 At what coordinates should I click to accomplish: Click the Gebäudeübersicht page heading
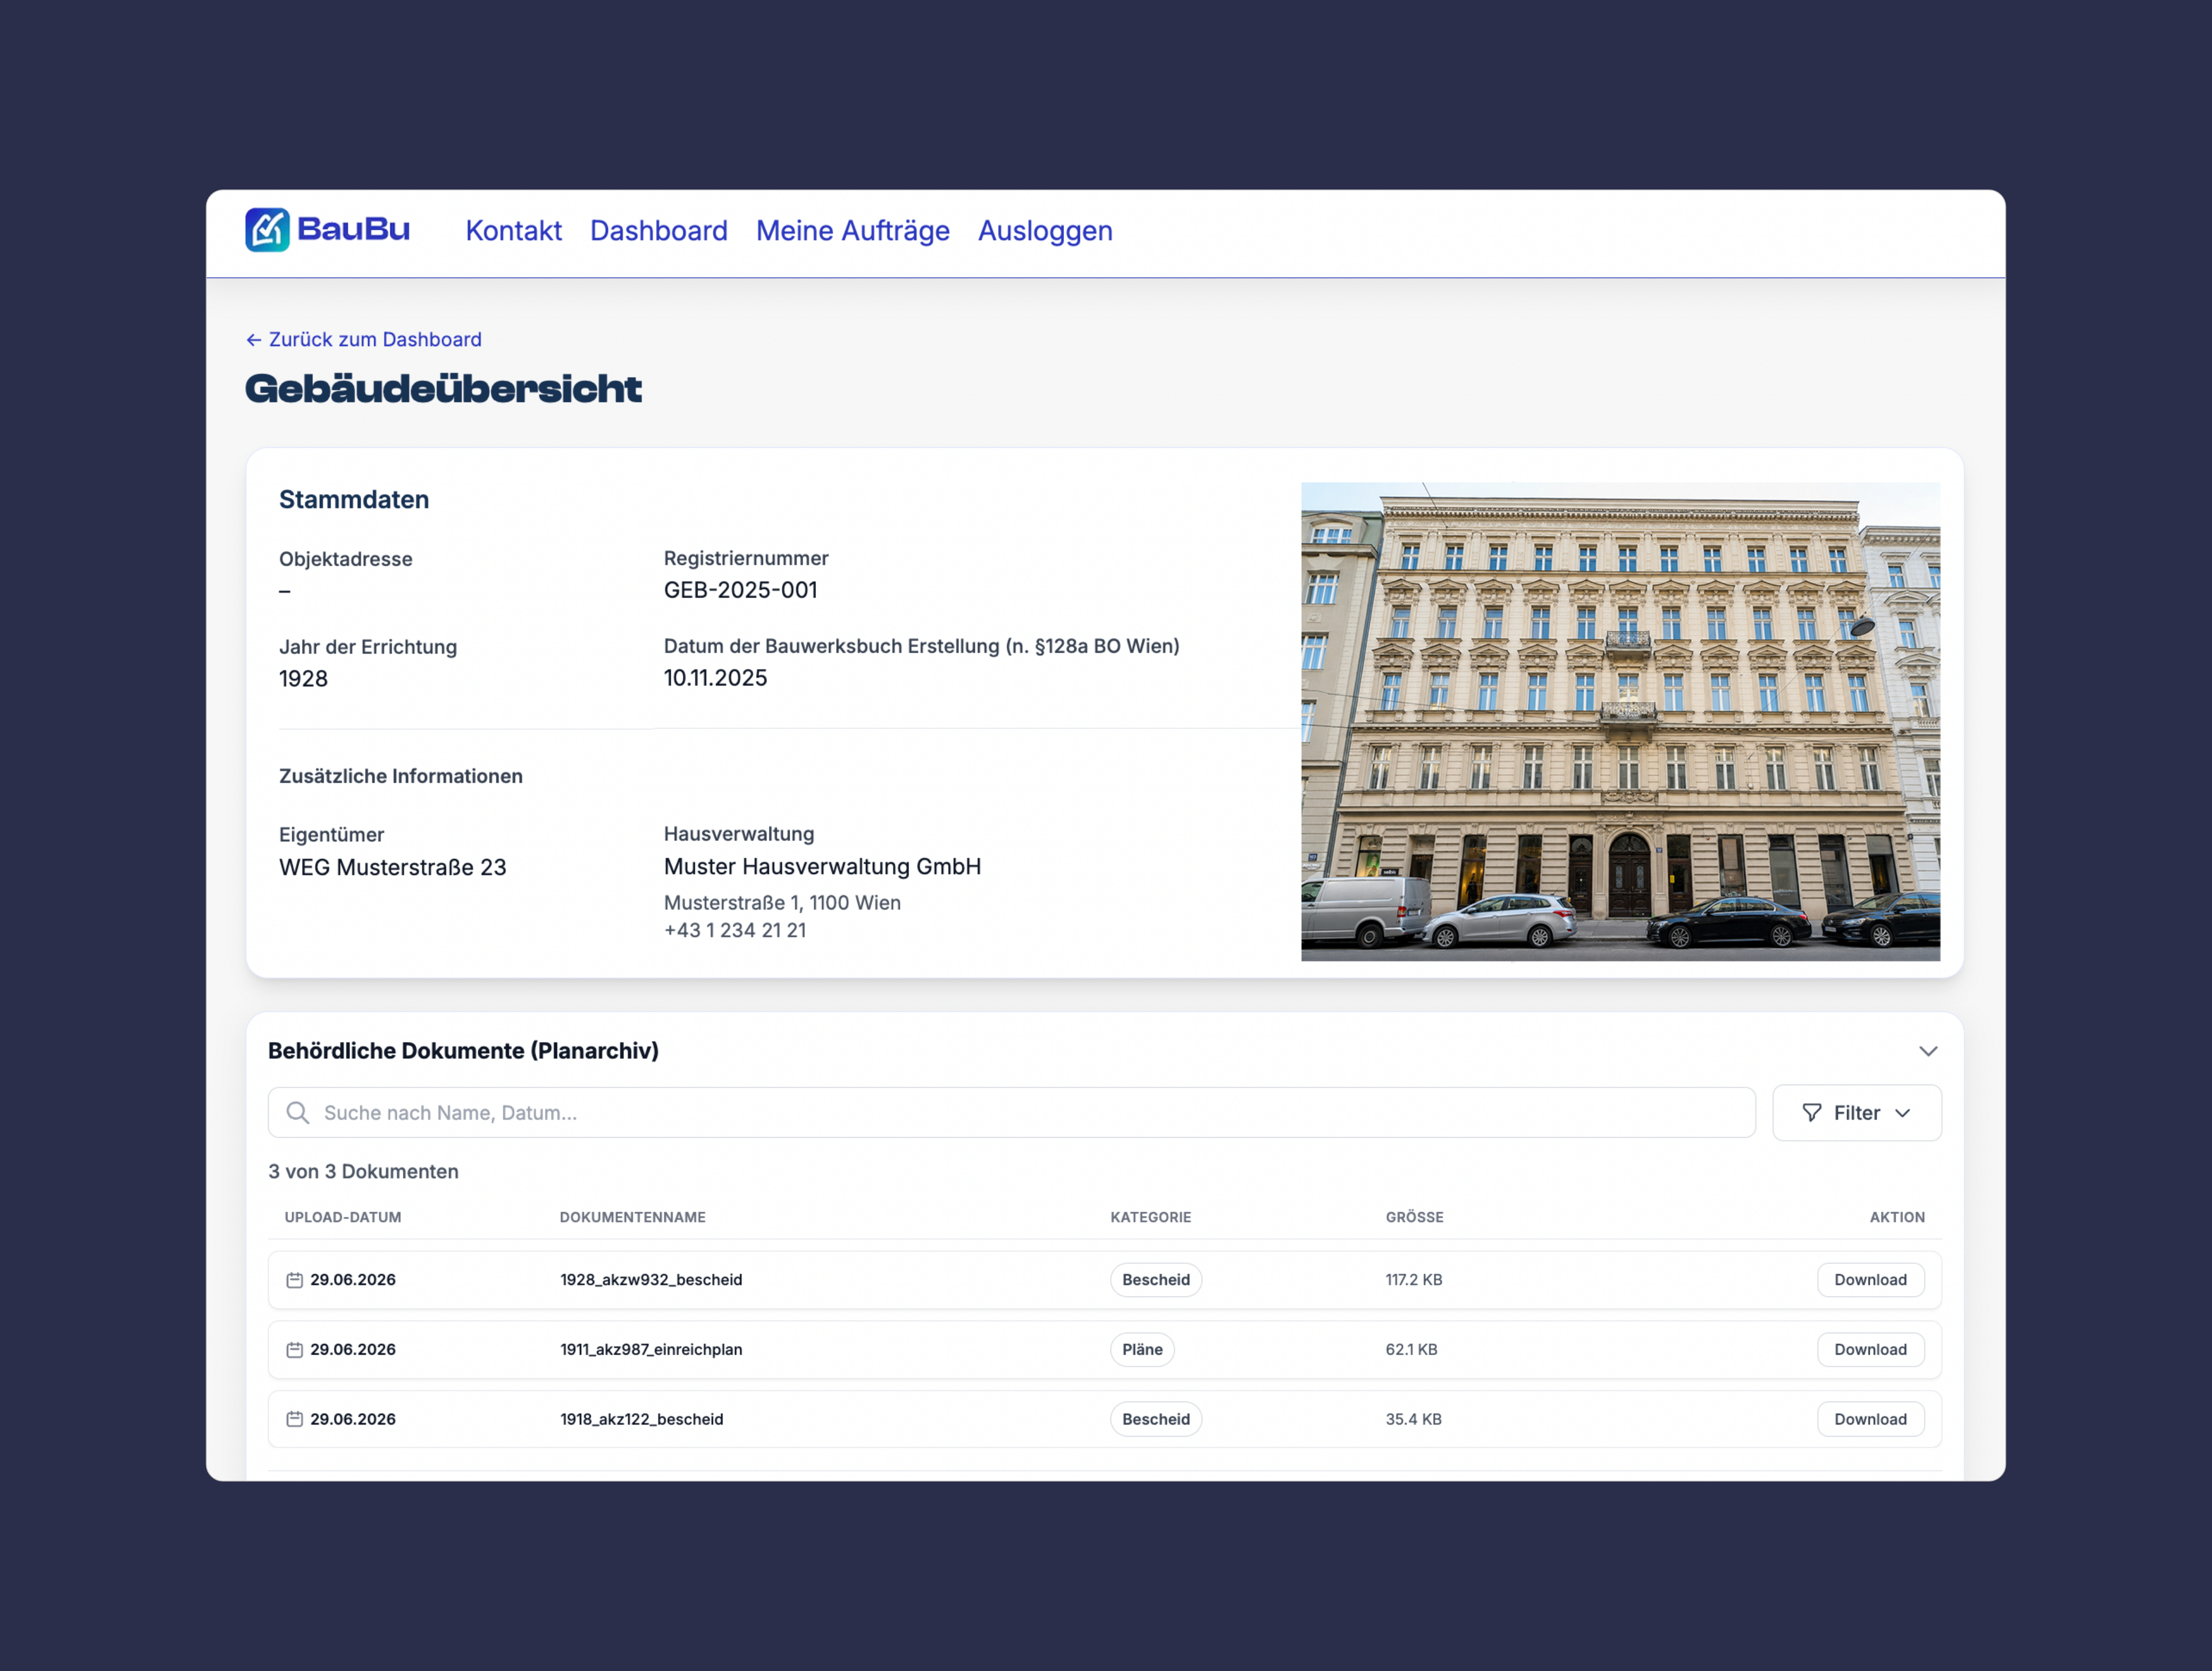443,389
